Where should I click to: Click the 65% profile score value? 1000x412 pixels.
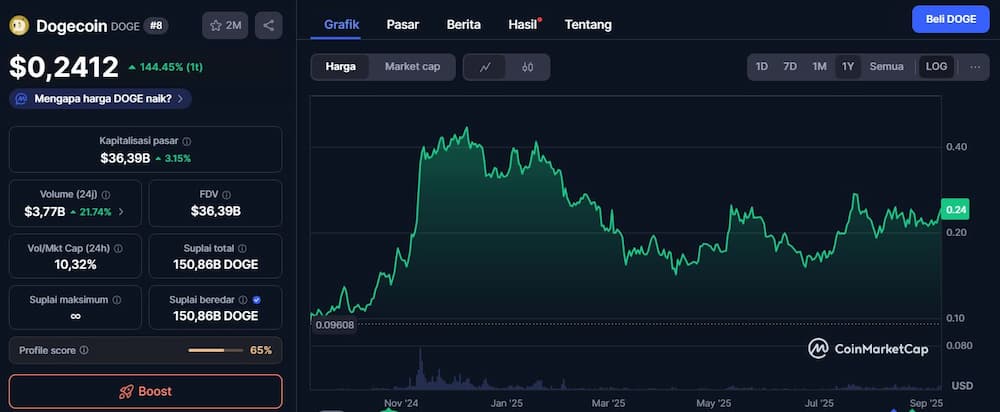coord(261,350)
